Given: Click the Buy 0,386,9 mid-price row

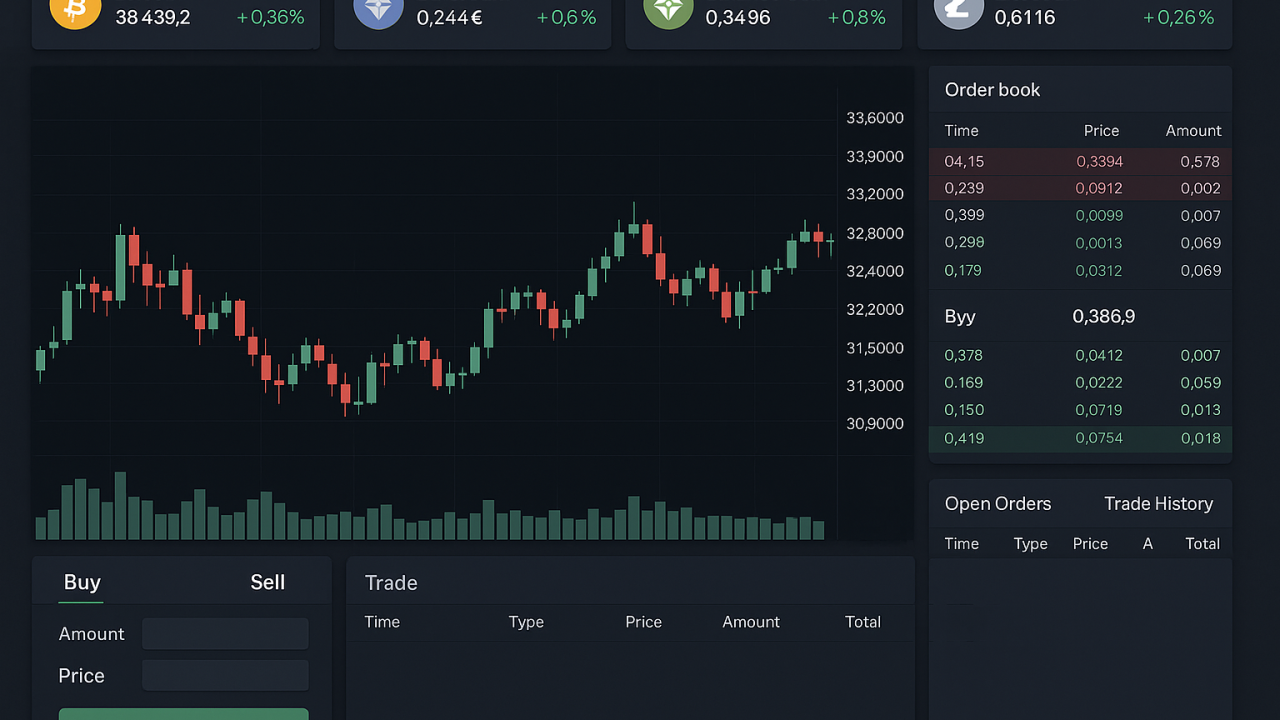Looking at the screenshot, I should coord(1080,316).
